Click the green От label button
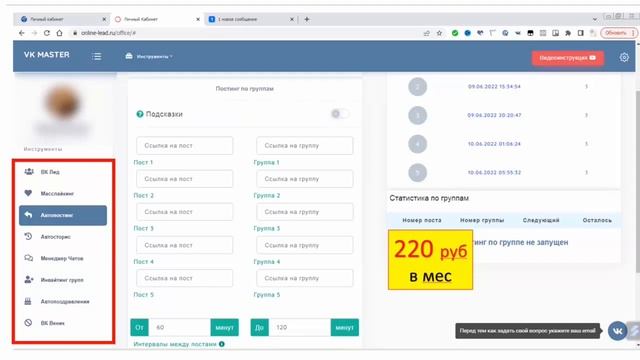This screenshot has width=640, height=360. point(139,327)
